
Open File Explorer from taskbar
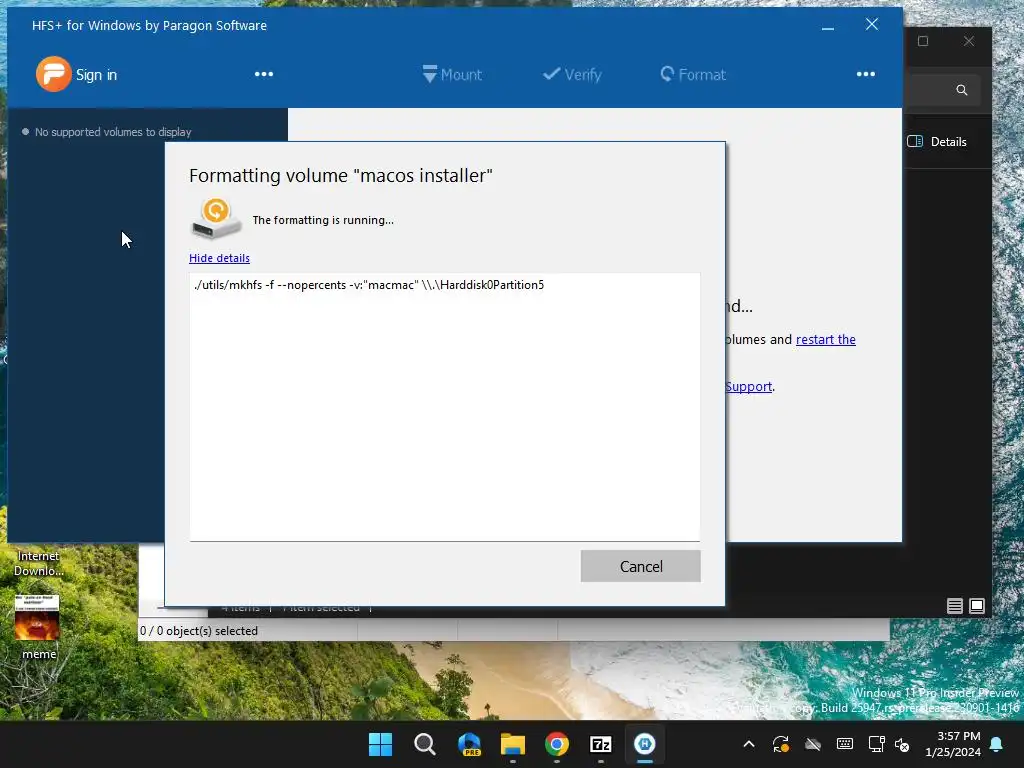[x=513, y=744]
